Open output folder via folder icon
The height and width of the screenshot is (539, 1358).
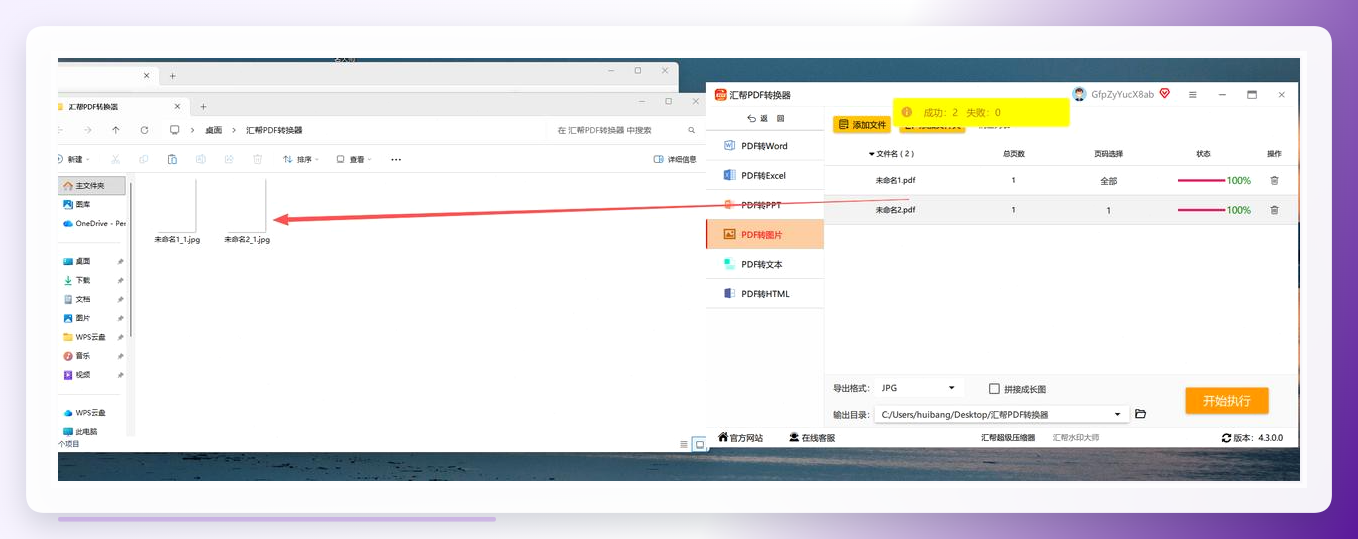point(1141,414)
